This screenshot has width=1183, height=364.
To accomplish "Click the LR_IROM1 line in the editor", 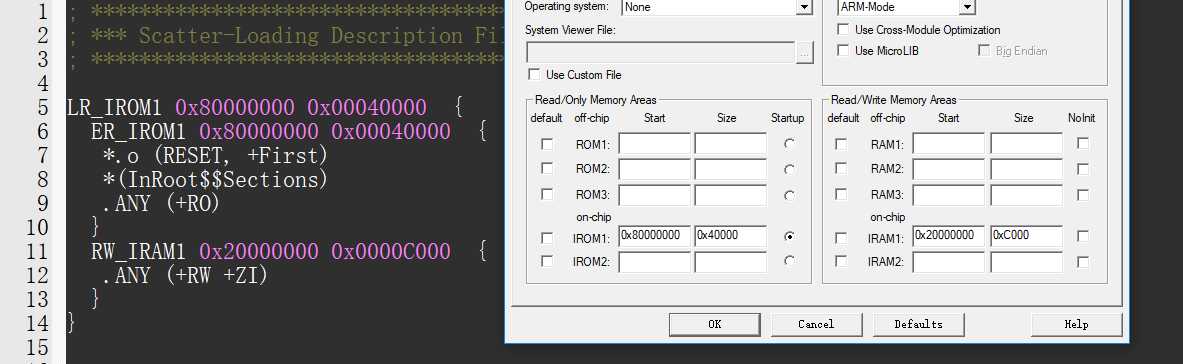I will (x=266, y=107).
